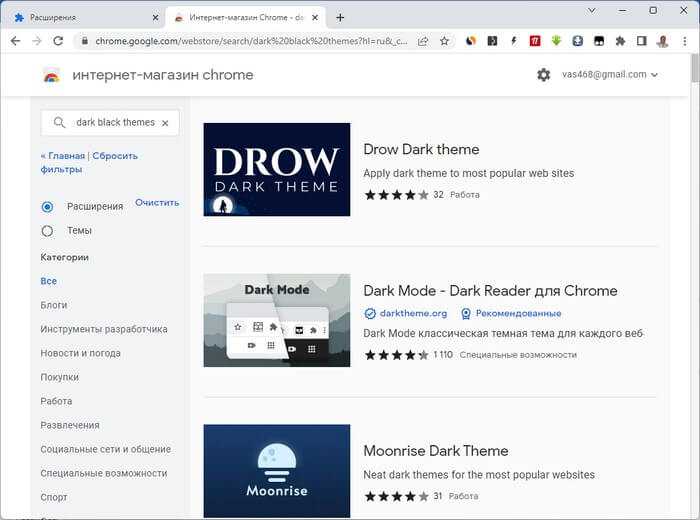700x520 pixels.
Task: Click Drow Dark theme star rating
Action: click(396, 195)
